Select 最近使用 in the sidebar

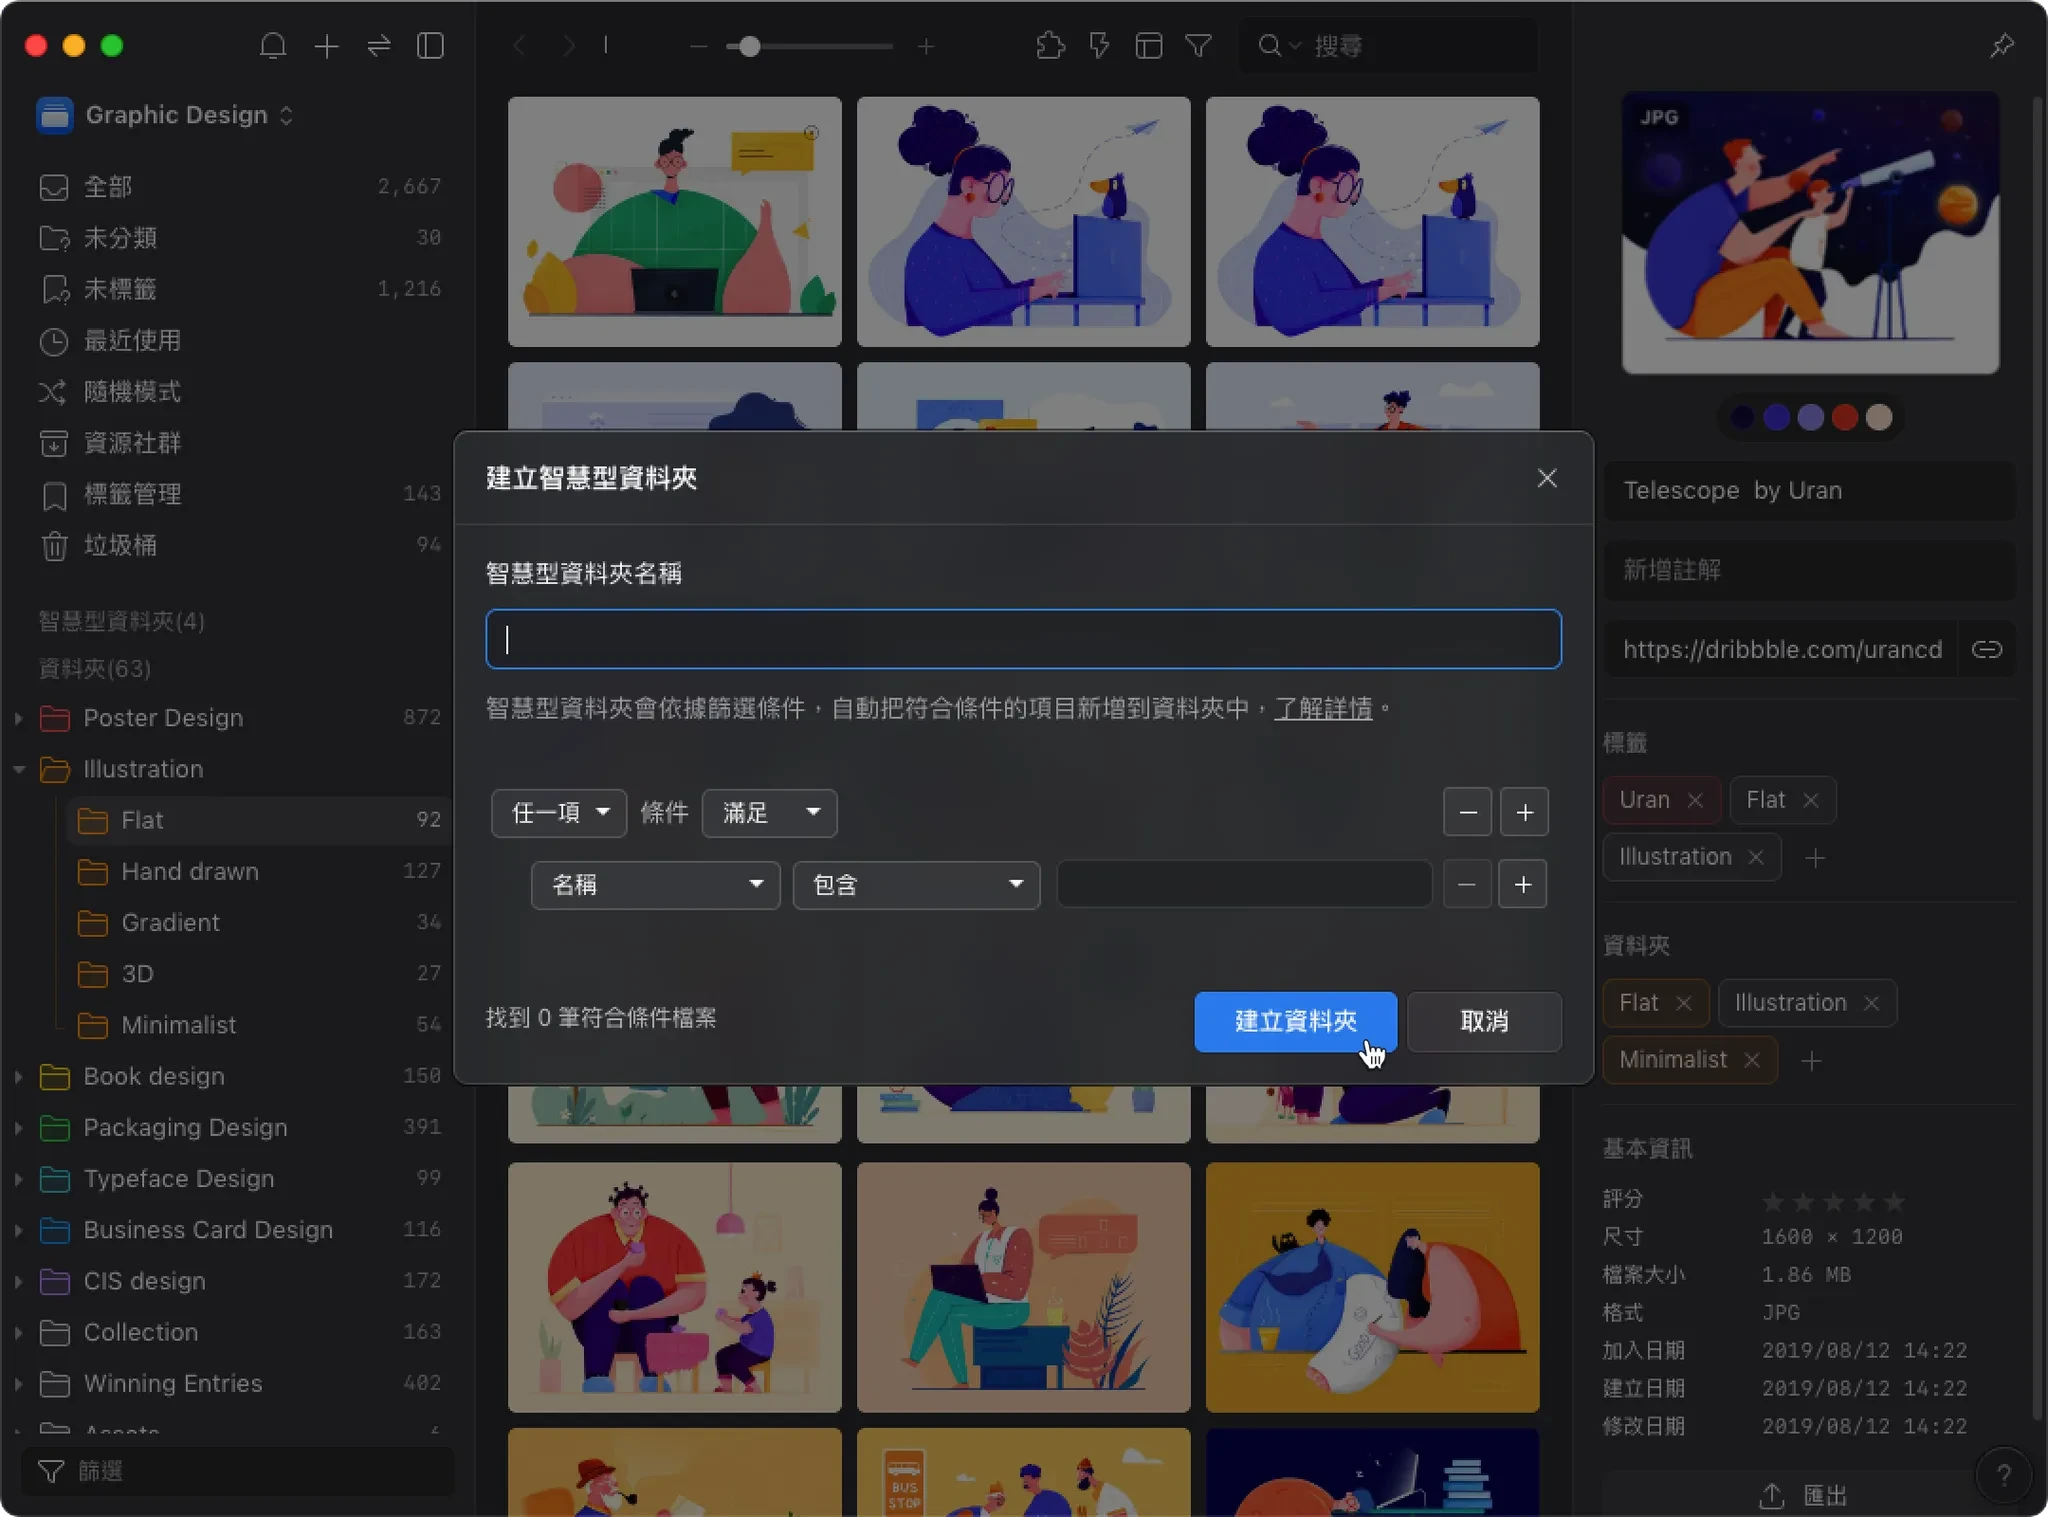[240, 341]
